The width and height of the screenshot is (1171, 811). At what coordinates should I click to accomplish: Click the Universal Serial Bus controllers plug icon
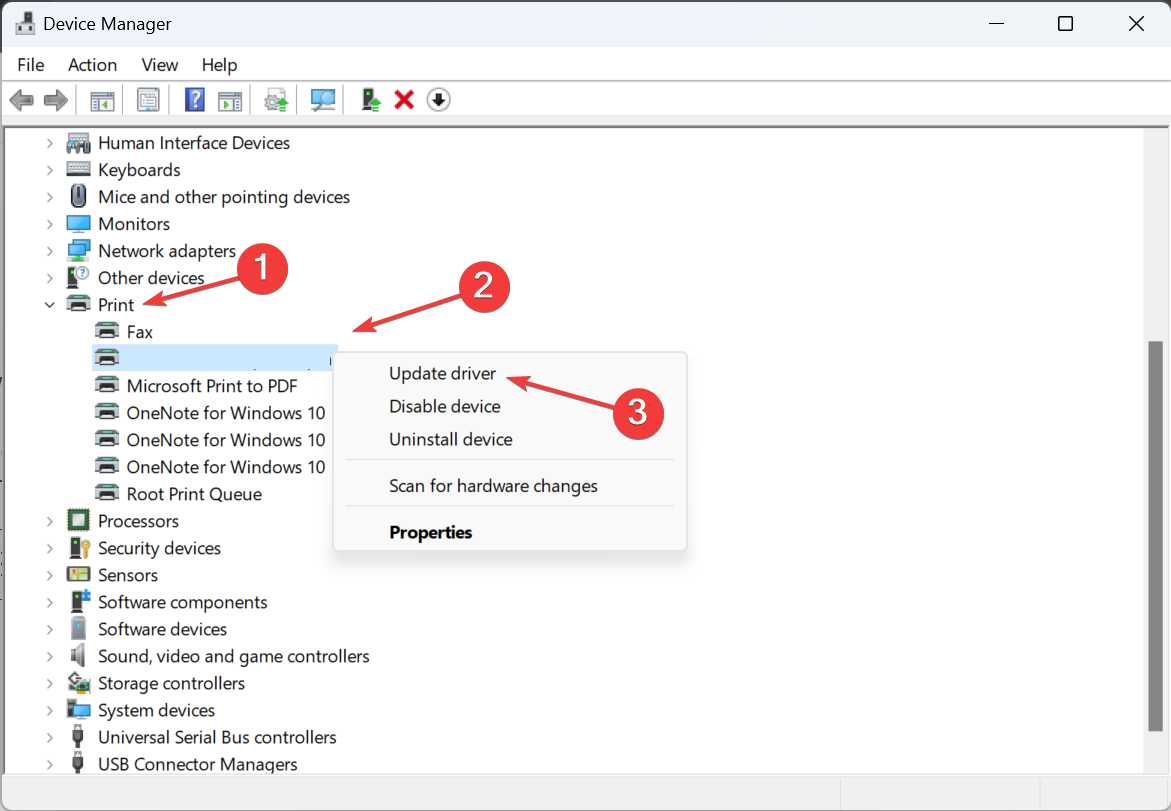pyautogui.click(x=78, y=736)
